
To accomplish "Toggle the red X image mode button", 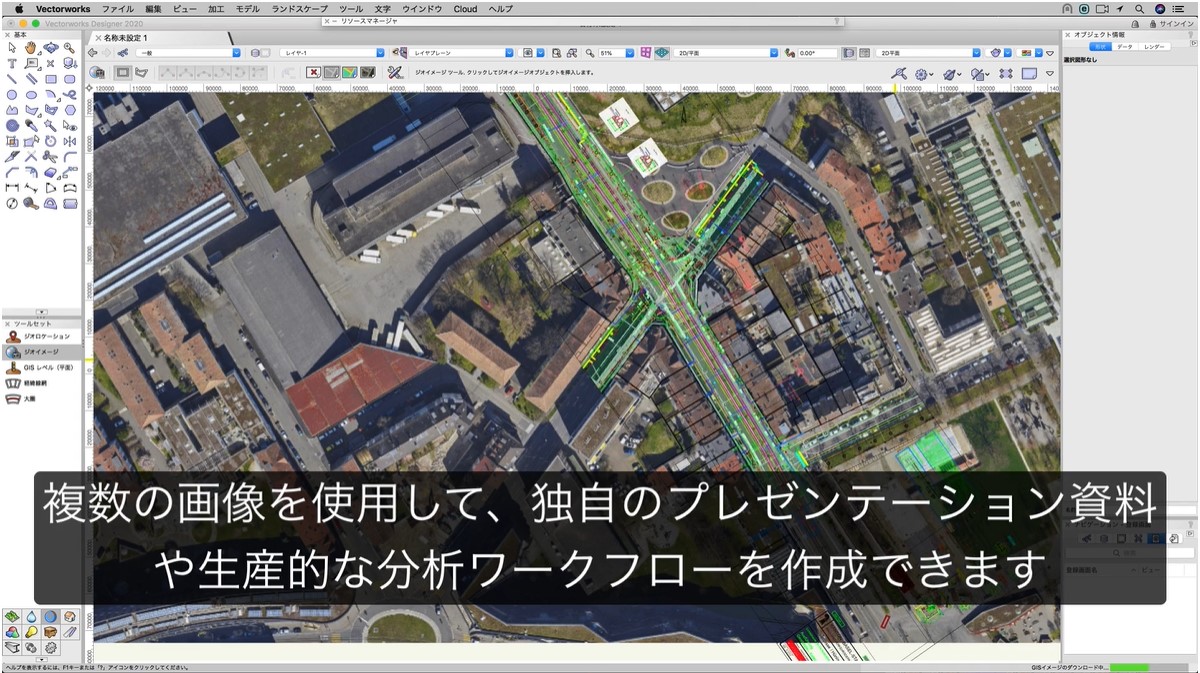I will tap(314, 72).
